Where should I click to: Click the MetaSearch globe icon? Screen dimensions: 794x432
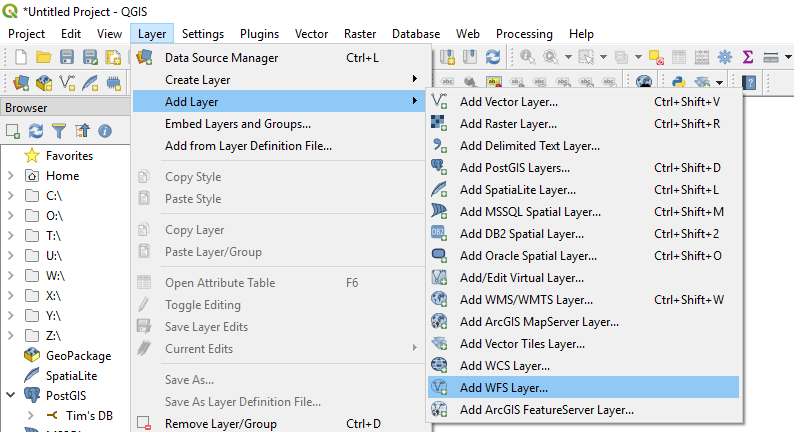click(644, 82)
